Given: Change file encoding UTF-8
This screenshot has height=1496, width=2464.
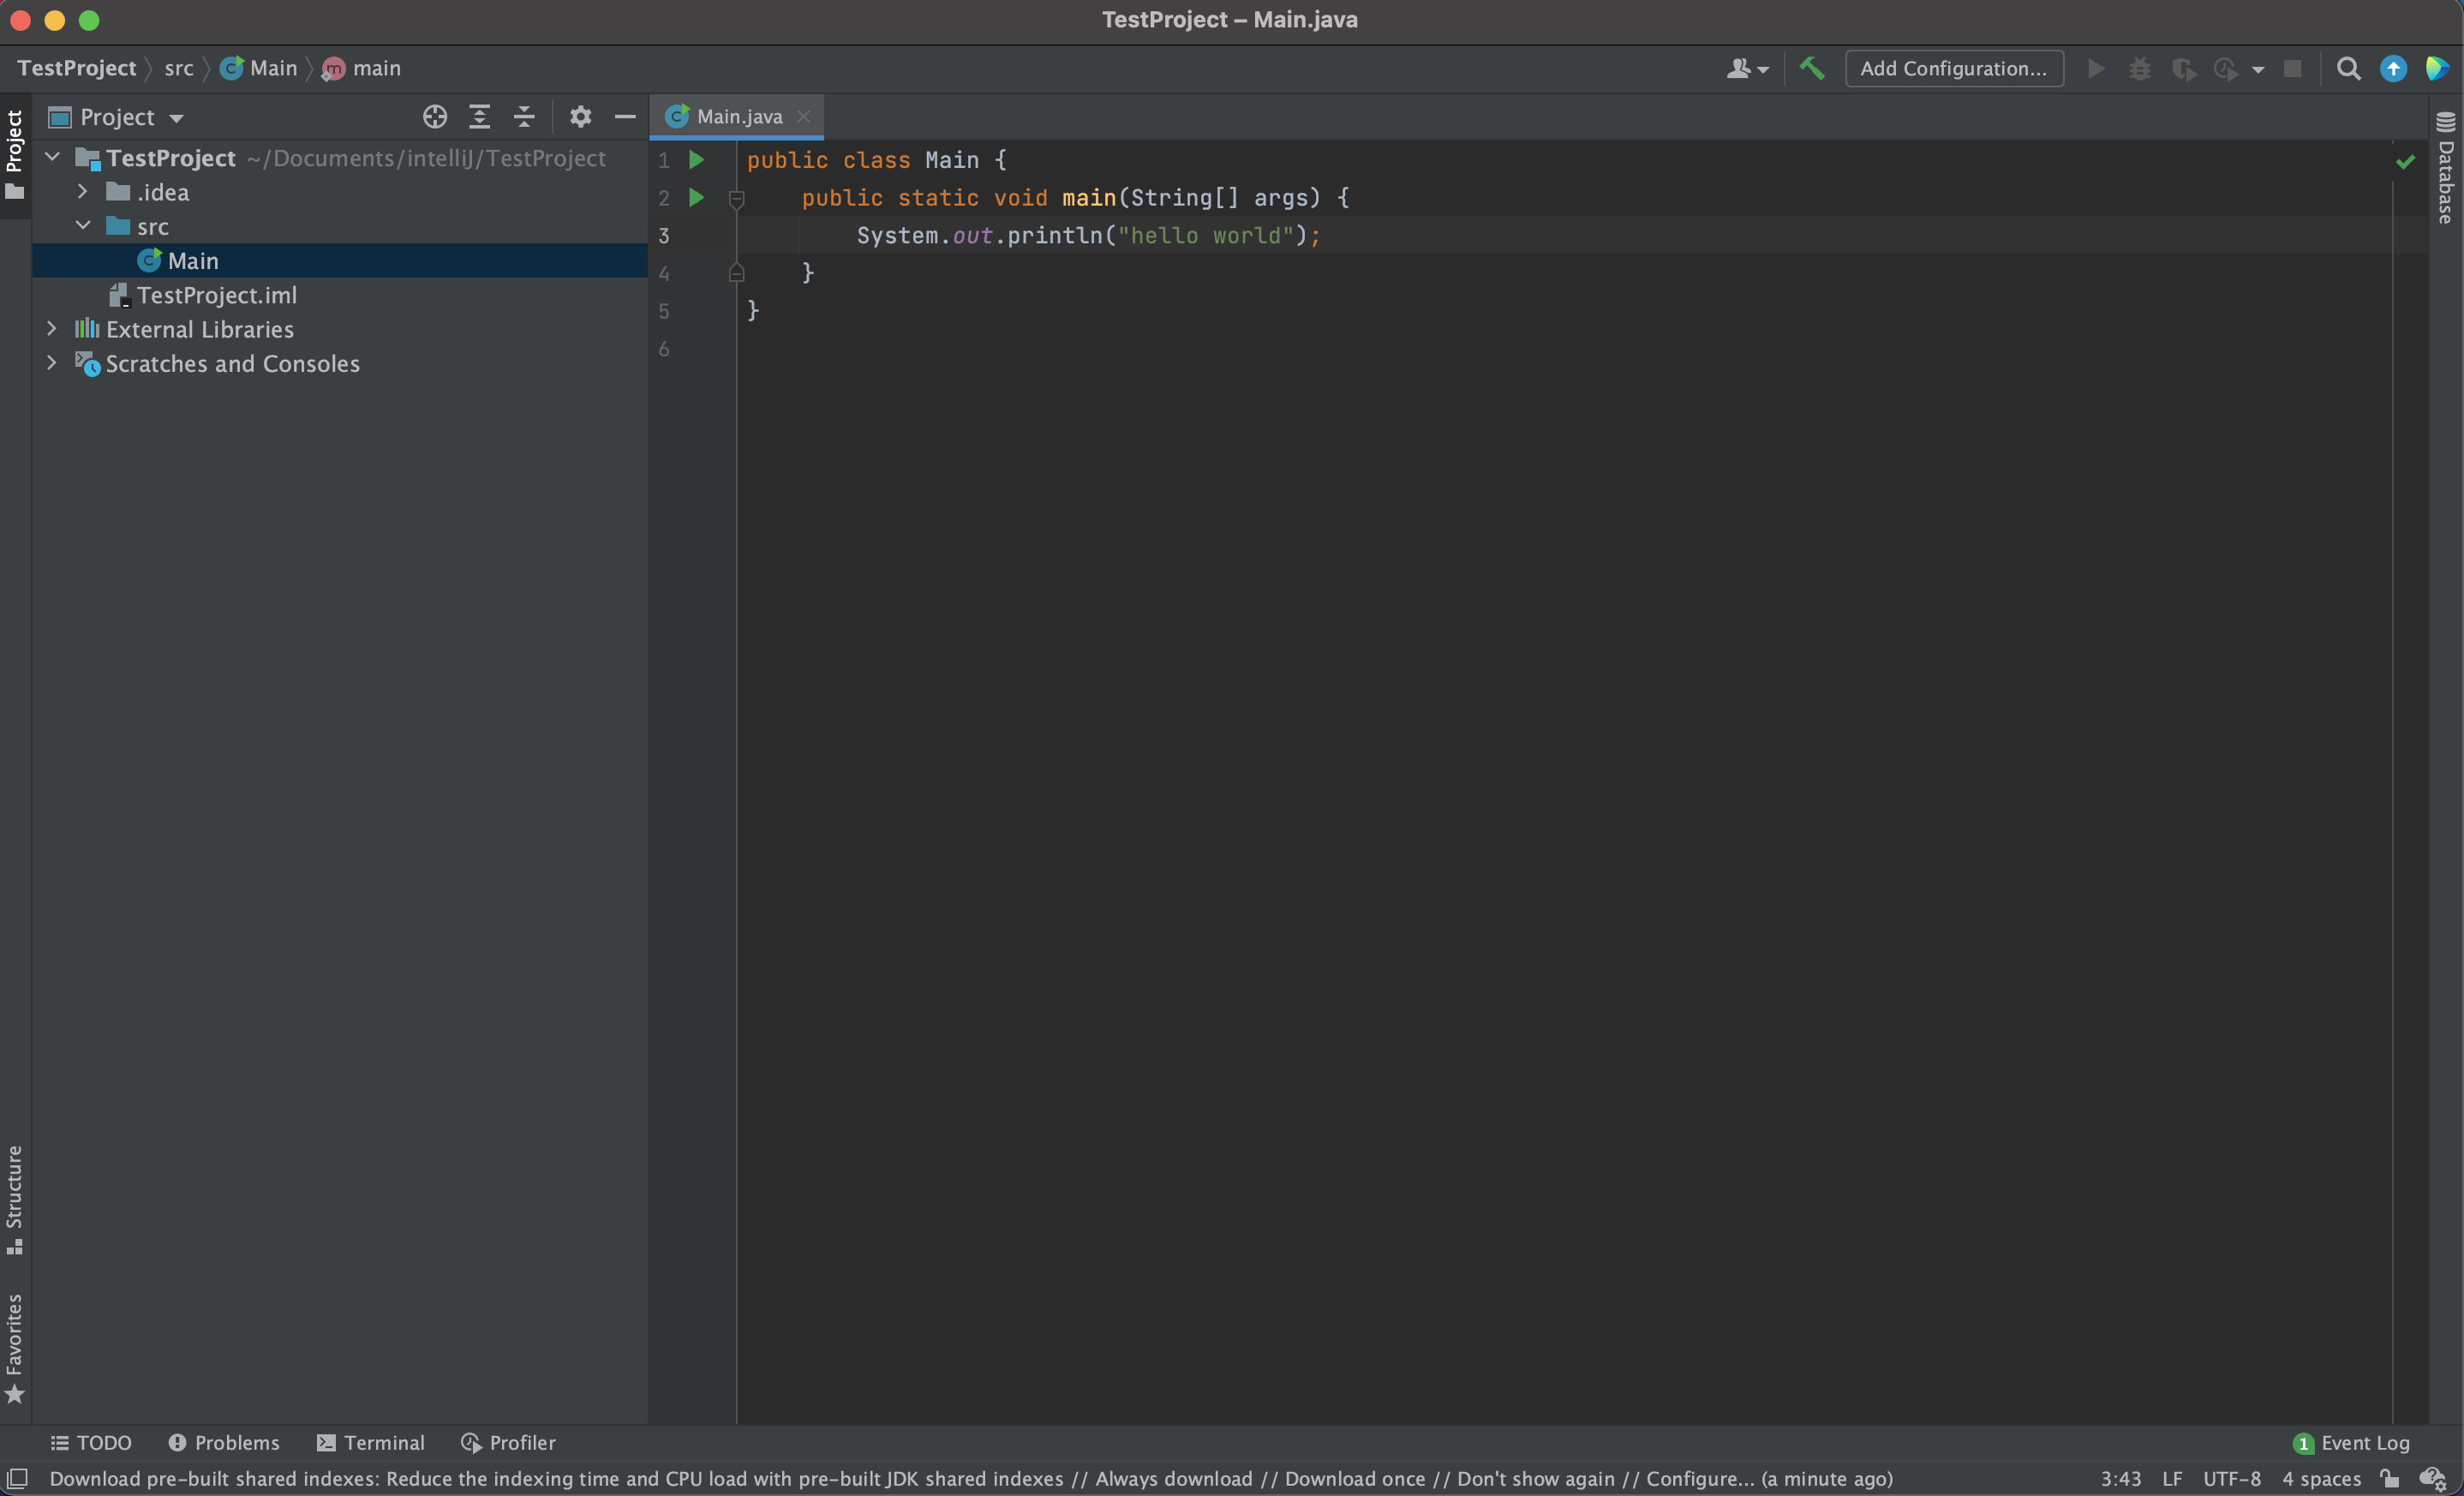Looking at the screenshot, I should 2231,1478.
